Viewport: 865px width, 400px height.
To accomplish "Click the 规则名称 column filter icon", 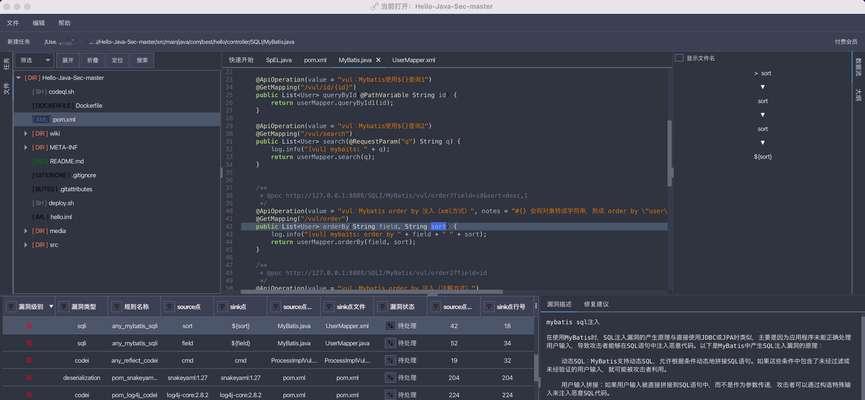I will point(118,307).
